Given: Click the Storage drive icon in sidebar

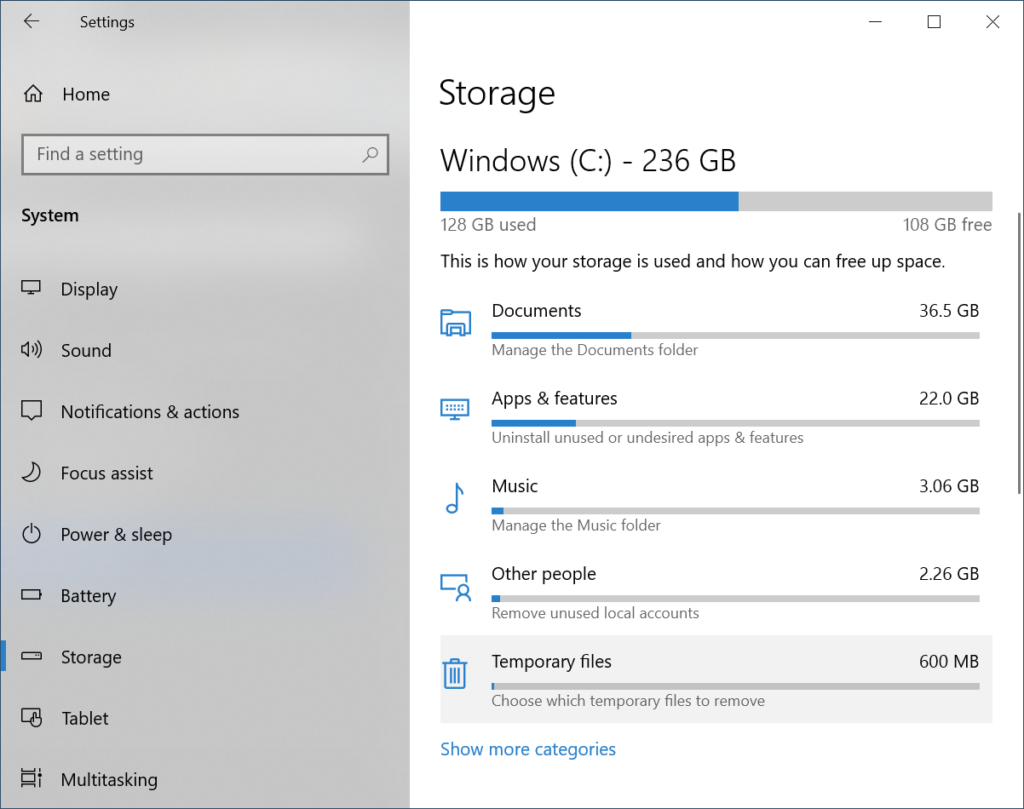Looking at the screenshot, I should (x=31, y=656).
